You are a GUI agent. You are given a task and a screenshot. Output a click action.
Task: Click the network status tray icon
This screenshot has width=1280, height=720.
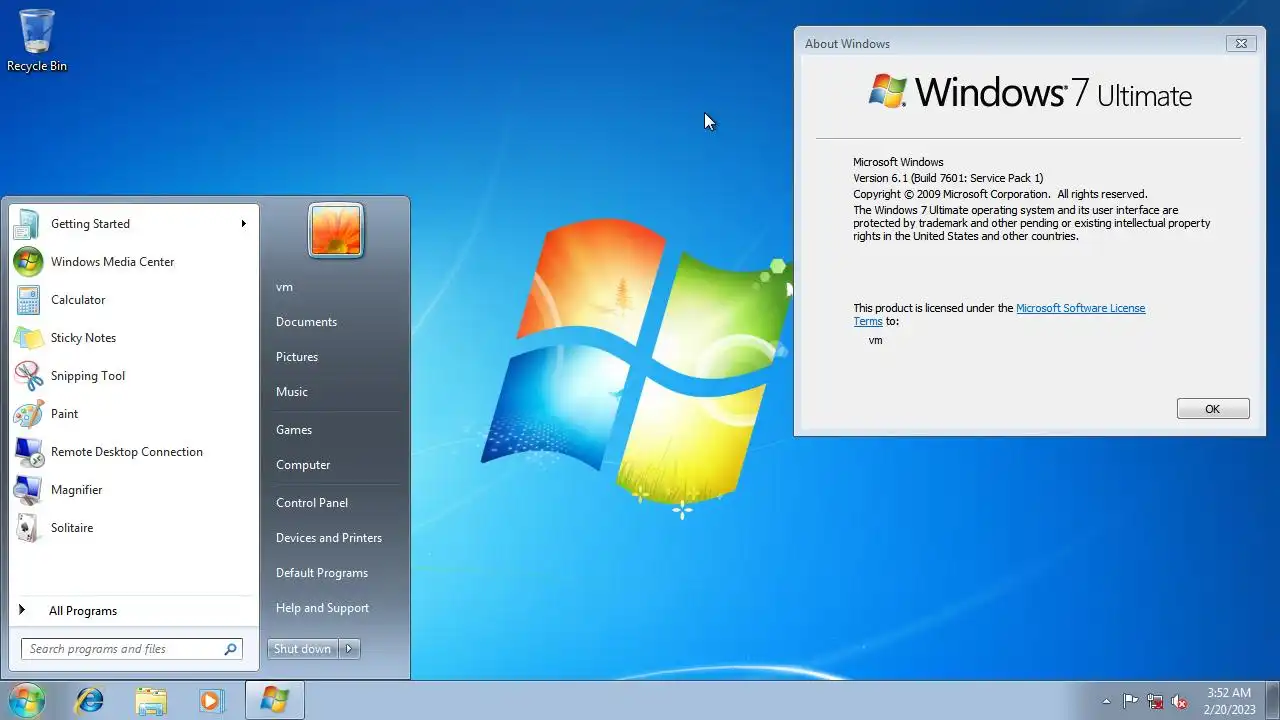[1155, 701]
